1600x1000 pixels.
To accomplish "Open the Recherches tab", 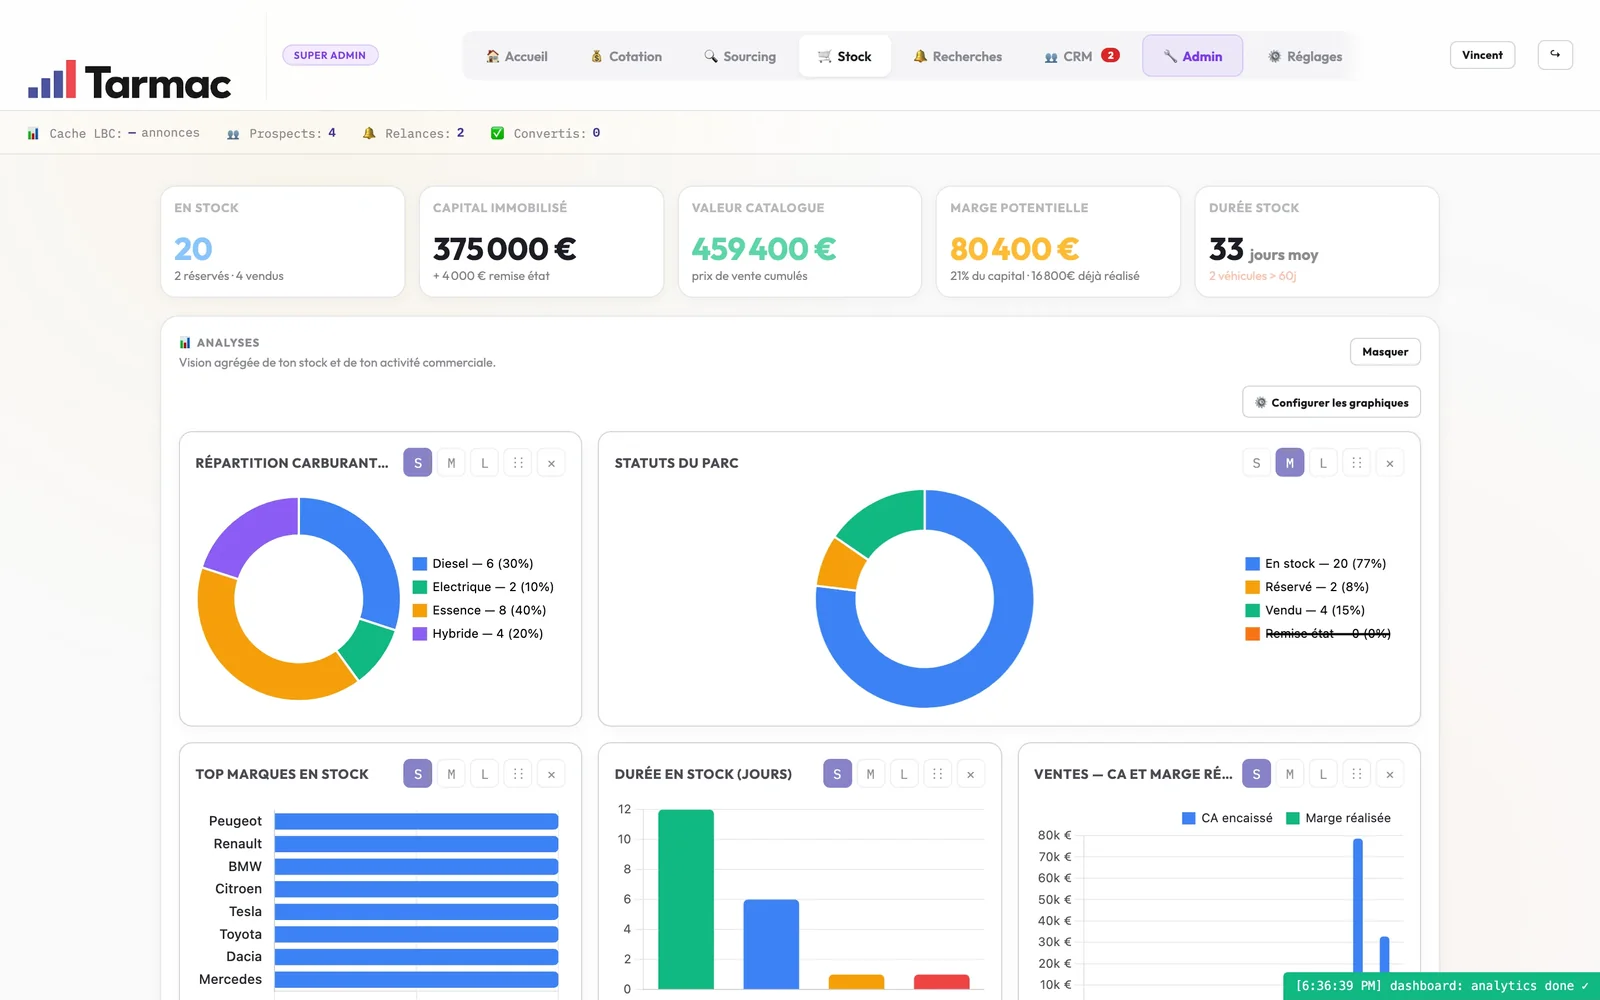I will click(x=958, y=56).
